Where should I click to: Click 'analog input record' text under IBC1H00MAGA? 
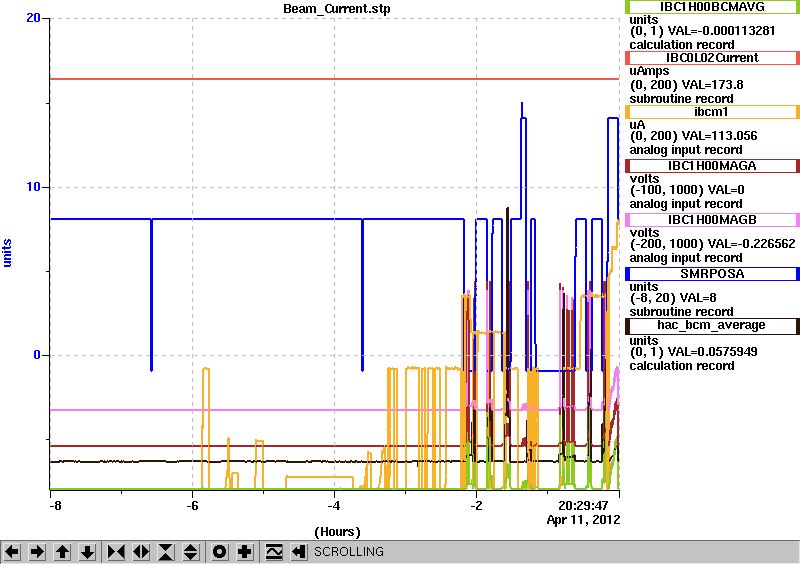pos(686,204)
